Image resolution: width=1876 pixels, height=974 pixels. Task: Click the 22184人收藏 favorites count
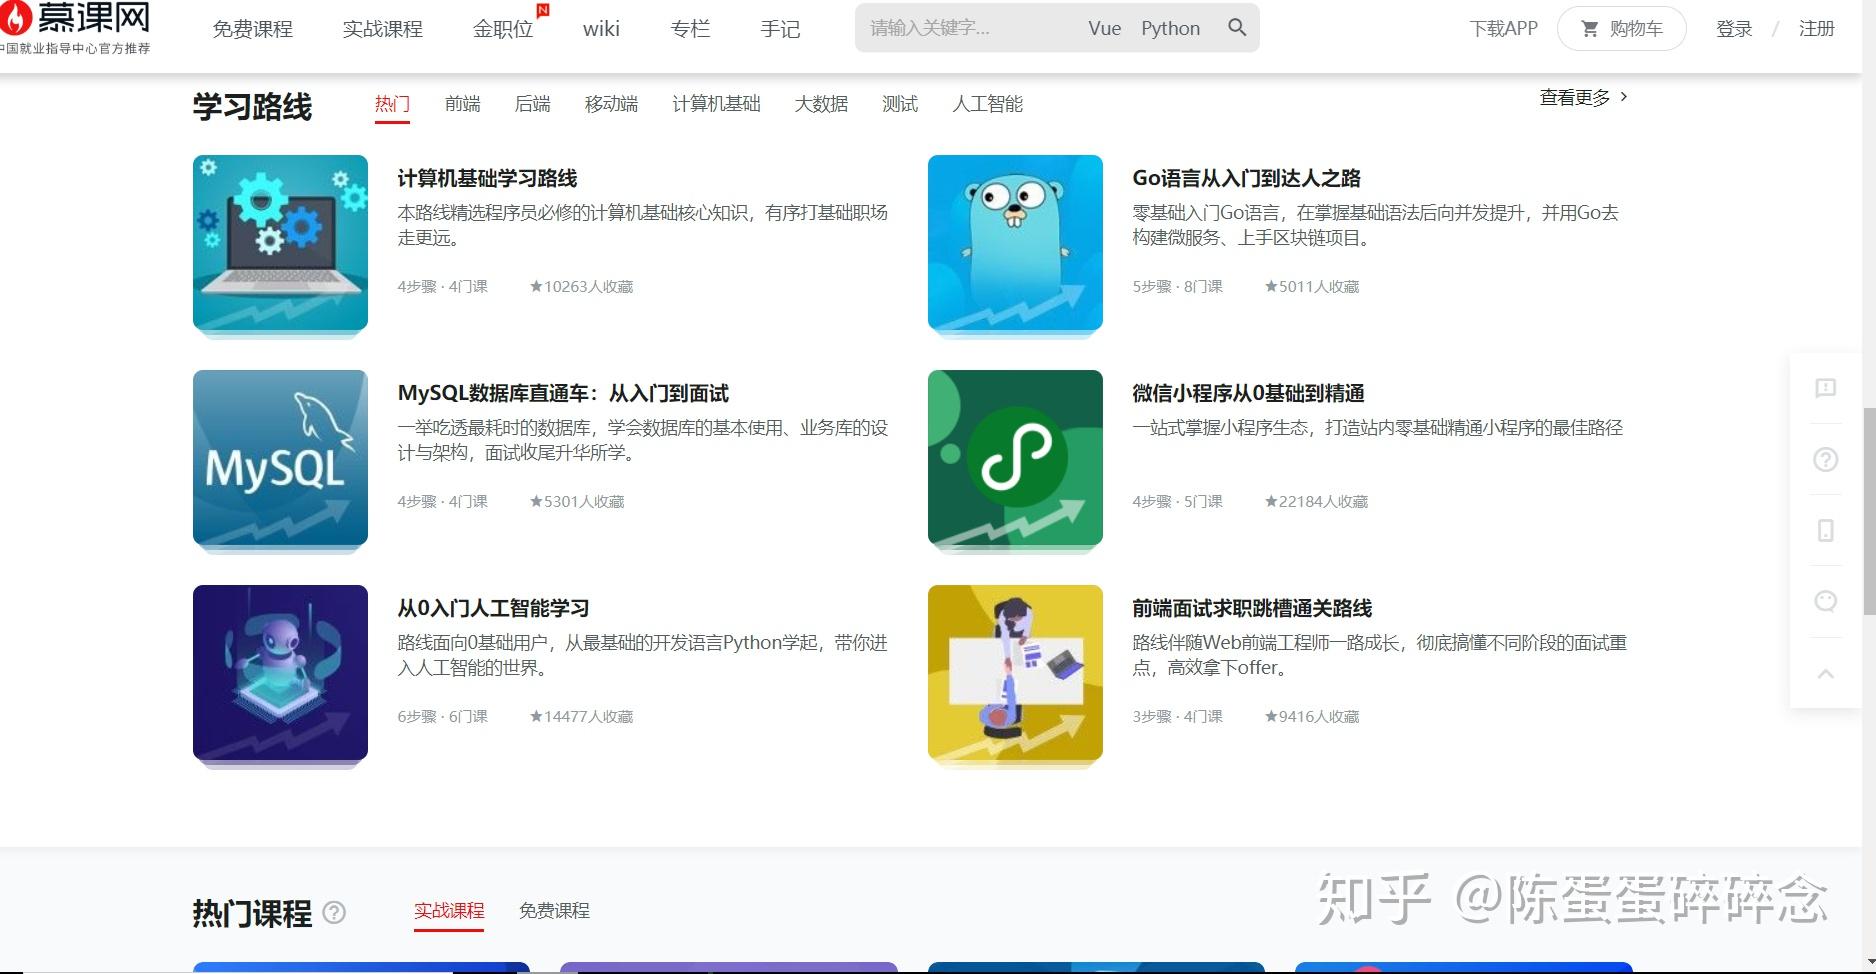click(1316, 502)
